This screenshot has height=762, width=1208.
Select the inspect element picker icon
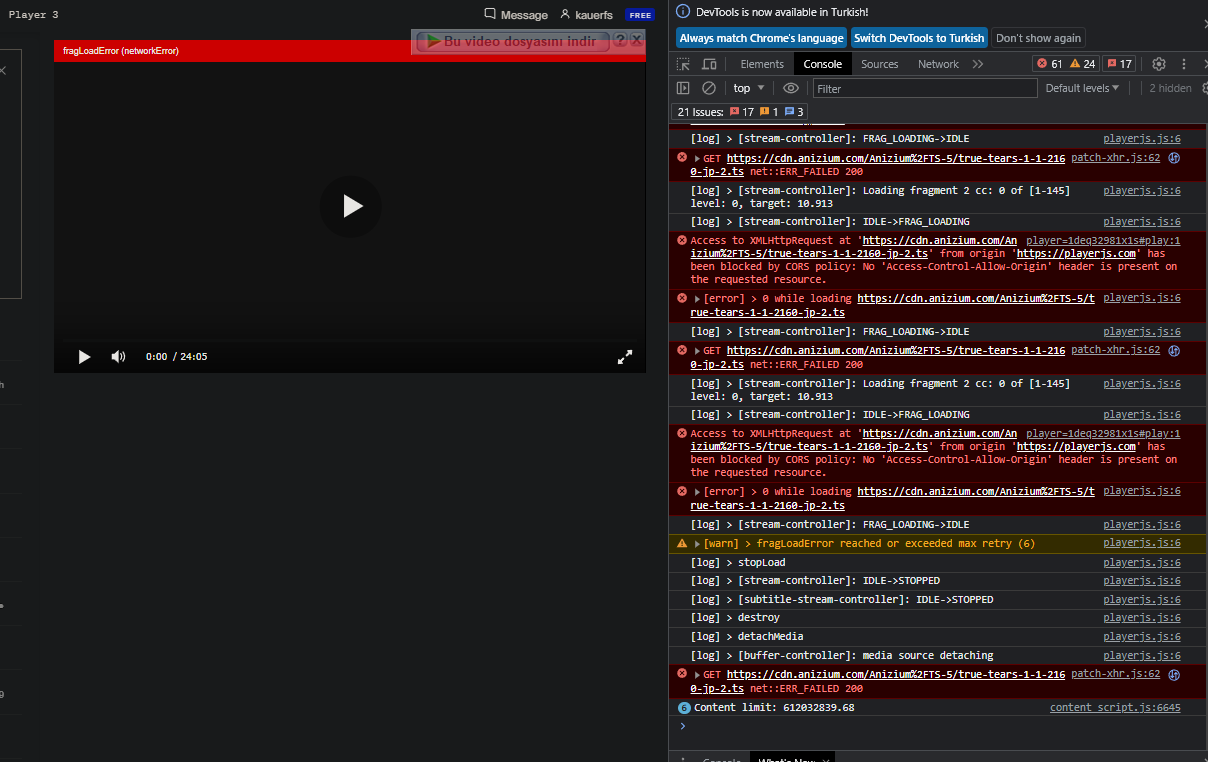tap(684, 64)
